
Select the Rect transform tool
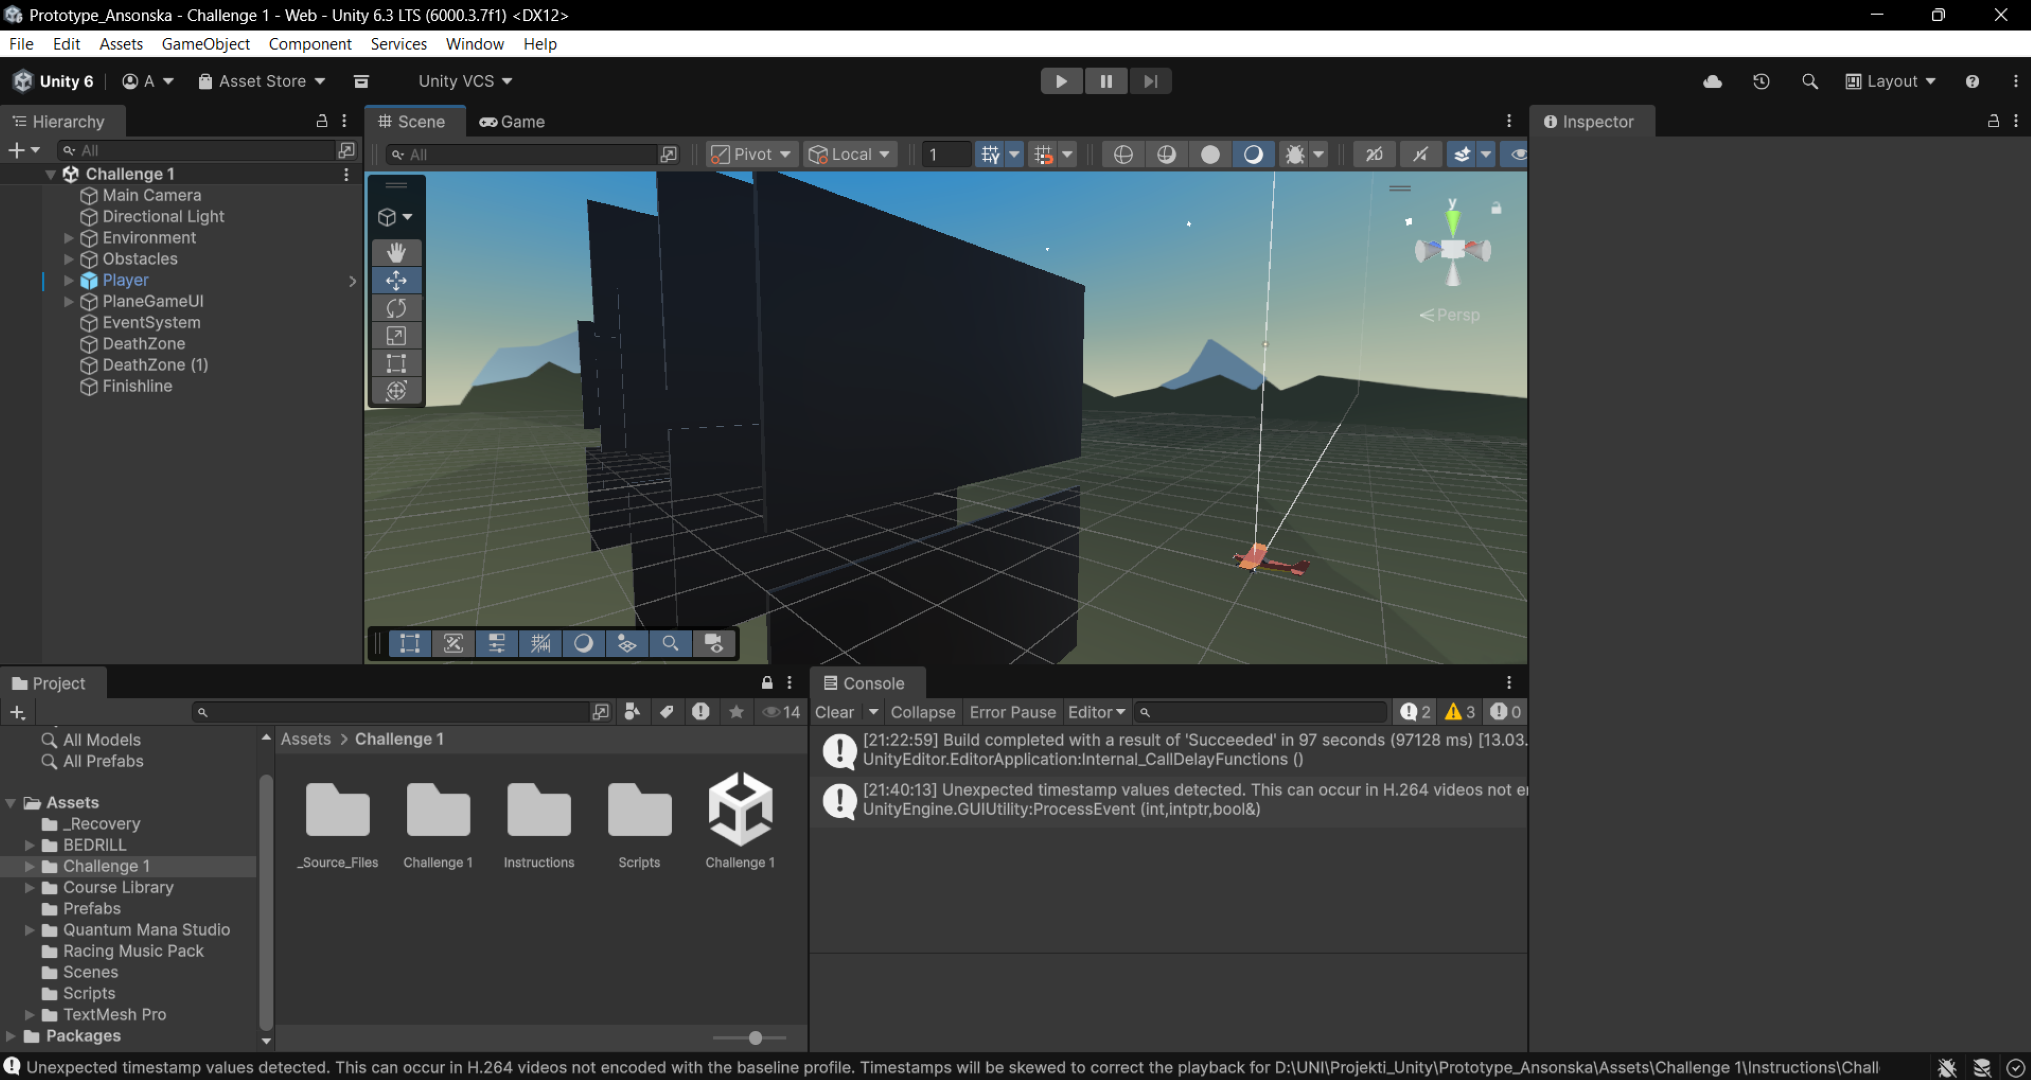click(396, 363)
